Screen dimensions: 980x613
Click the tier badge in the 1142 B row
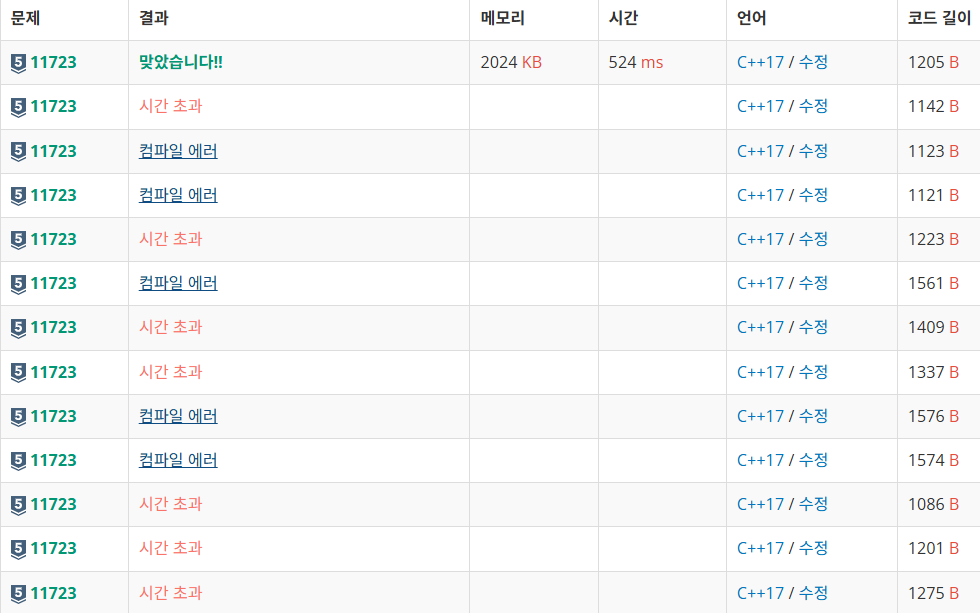pos(18,107)
